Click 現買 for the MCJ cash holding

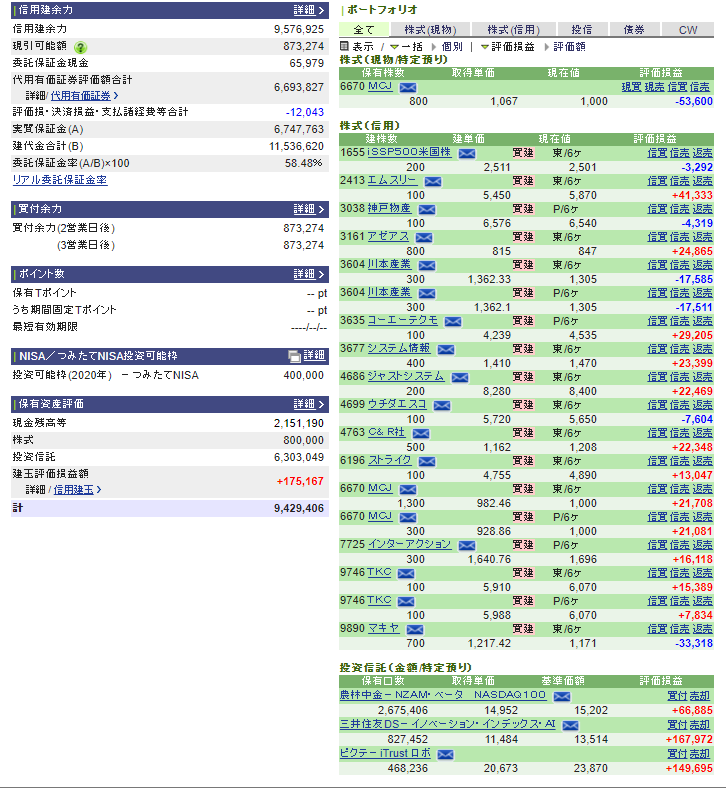coord(632,87)
